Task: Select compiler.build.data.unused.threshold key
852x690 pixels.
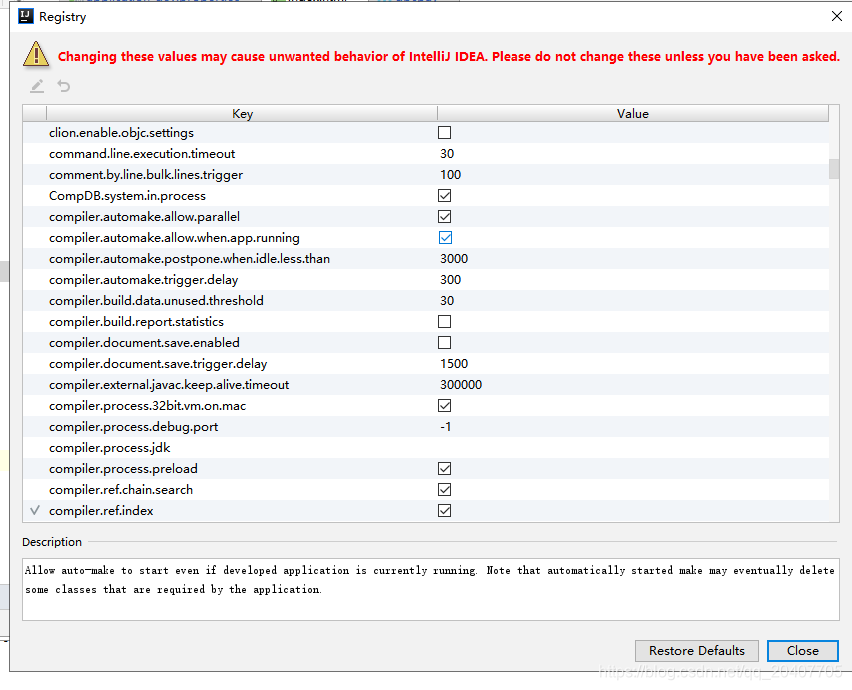Action: 156,300
